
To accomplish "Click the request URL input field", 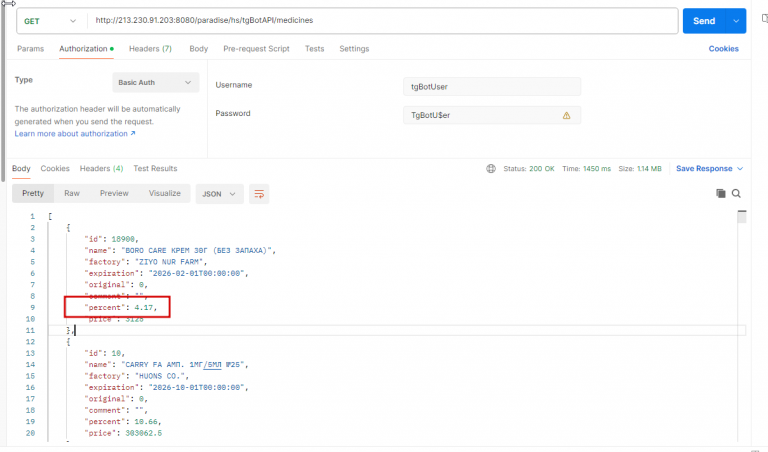I will click(382, 21).
